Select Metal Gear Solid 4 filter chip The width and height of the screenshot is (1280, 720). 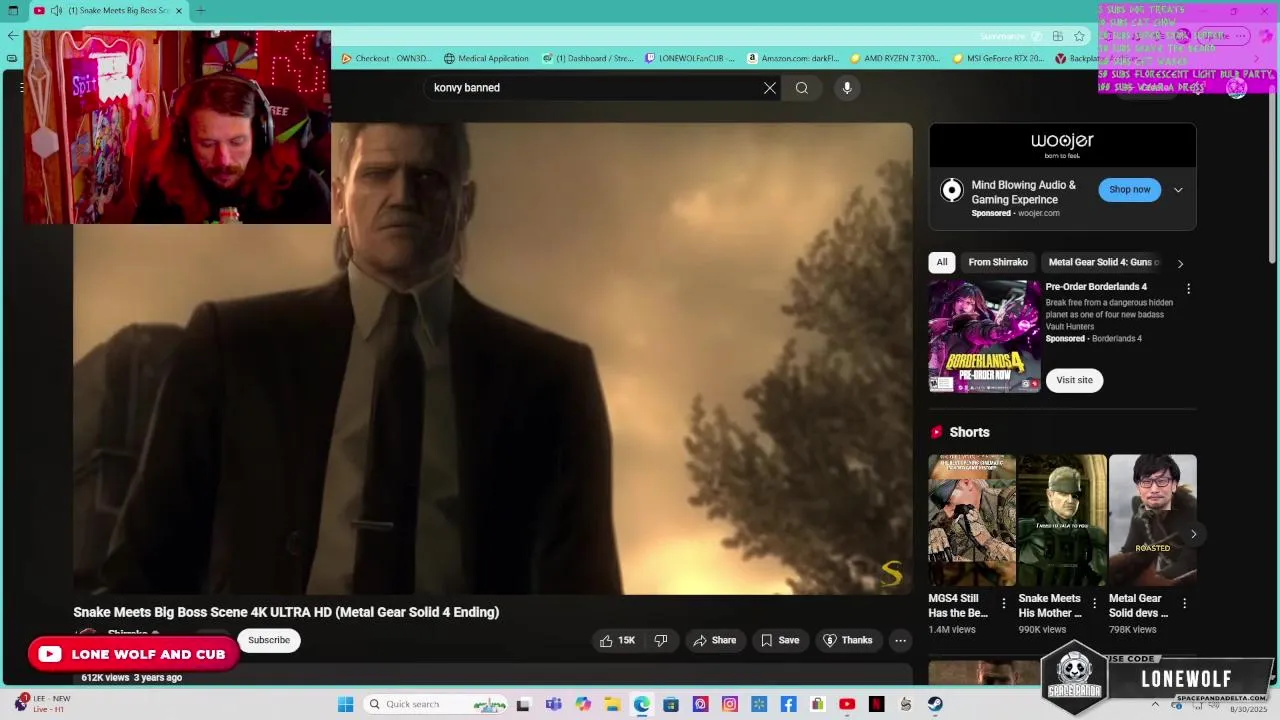pos(1103,262)
